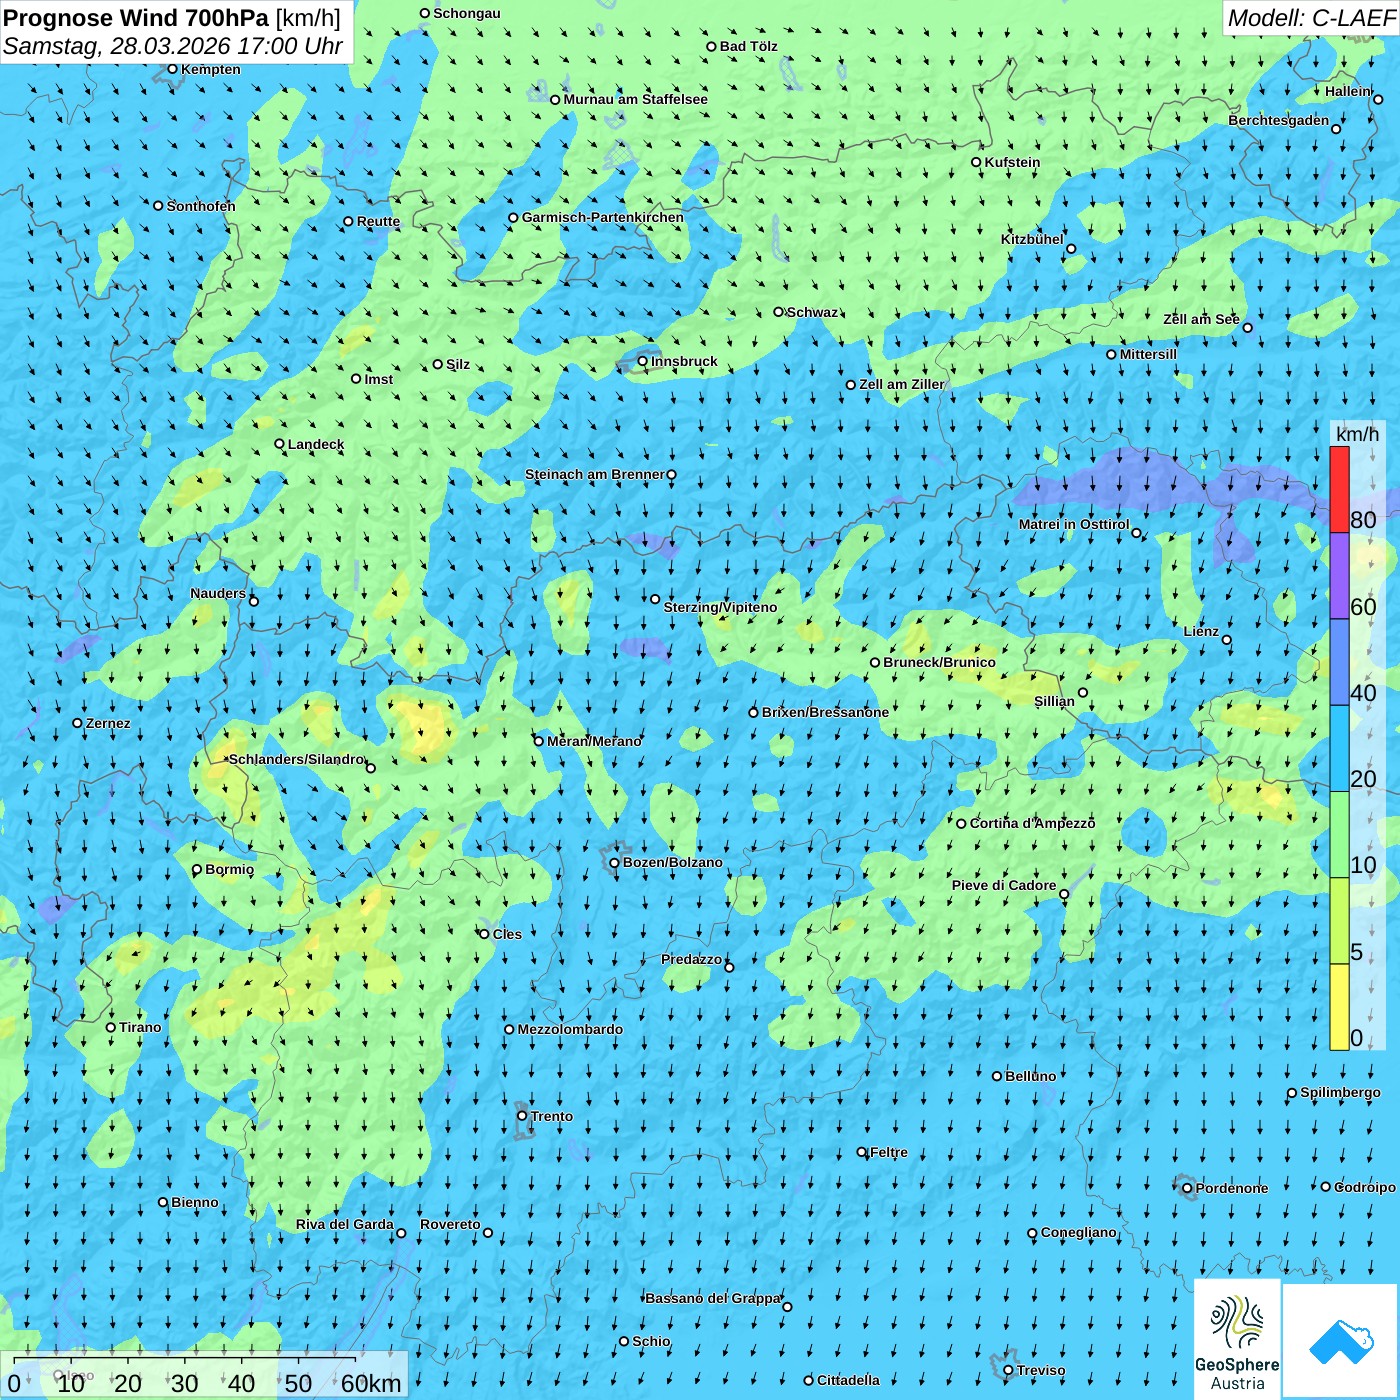
Task: Click the 'Kitzbühel' label
Action: click(x=1032, y=239)
